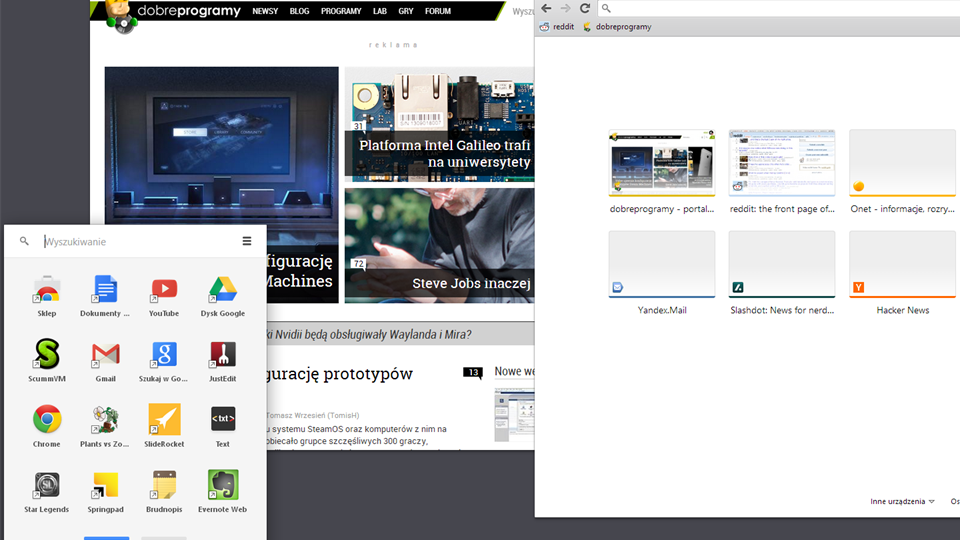The image size is (960, 540).
Task: Open Springpad app icon
Action: point(105,486)
